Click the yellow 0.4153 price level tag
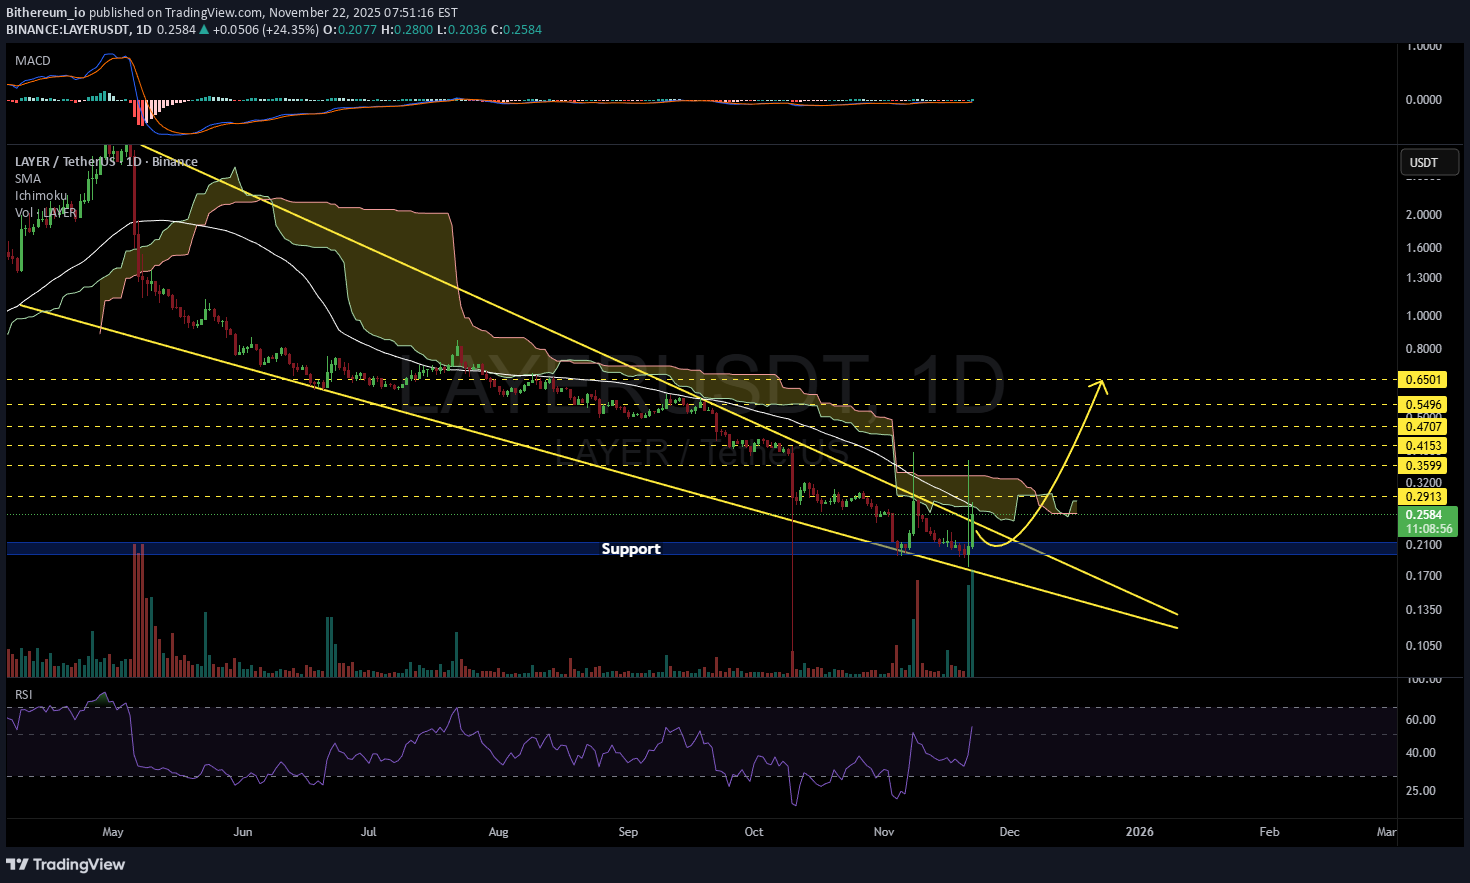 point(1423,446)
